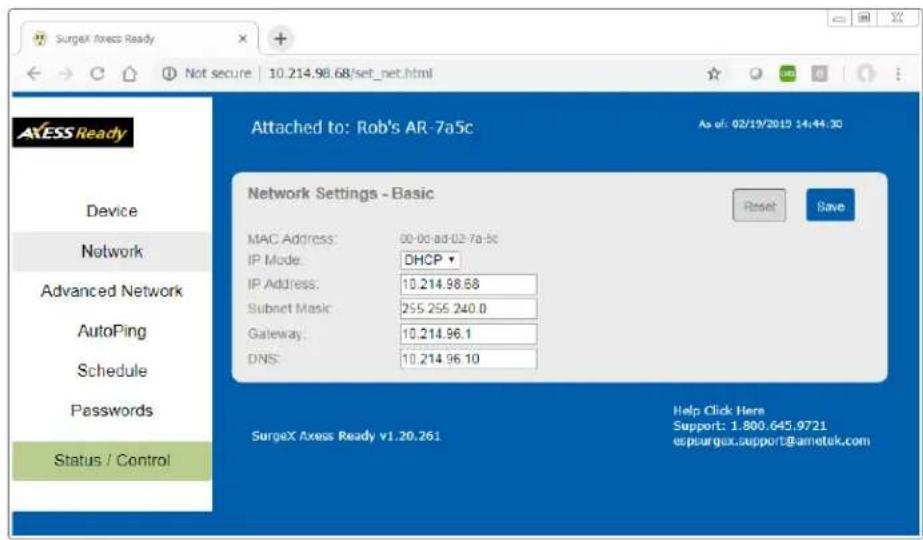The image size is (923, 540).
Task: Select Network in the sidebar
Action: tap(112, 251)
